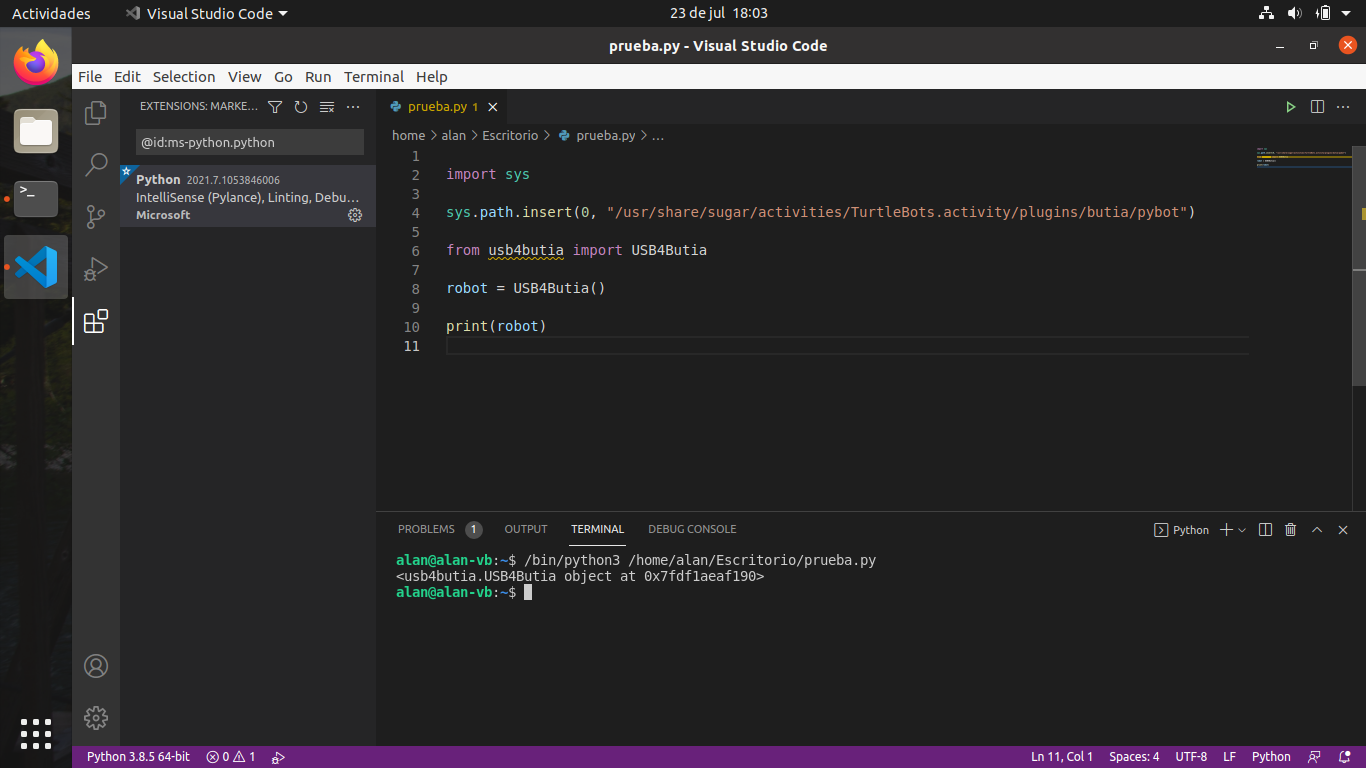Filter extensions with the funnel icon
Screen dimensions: 1366x768
(x=275, y=106)
